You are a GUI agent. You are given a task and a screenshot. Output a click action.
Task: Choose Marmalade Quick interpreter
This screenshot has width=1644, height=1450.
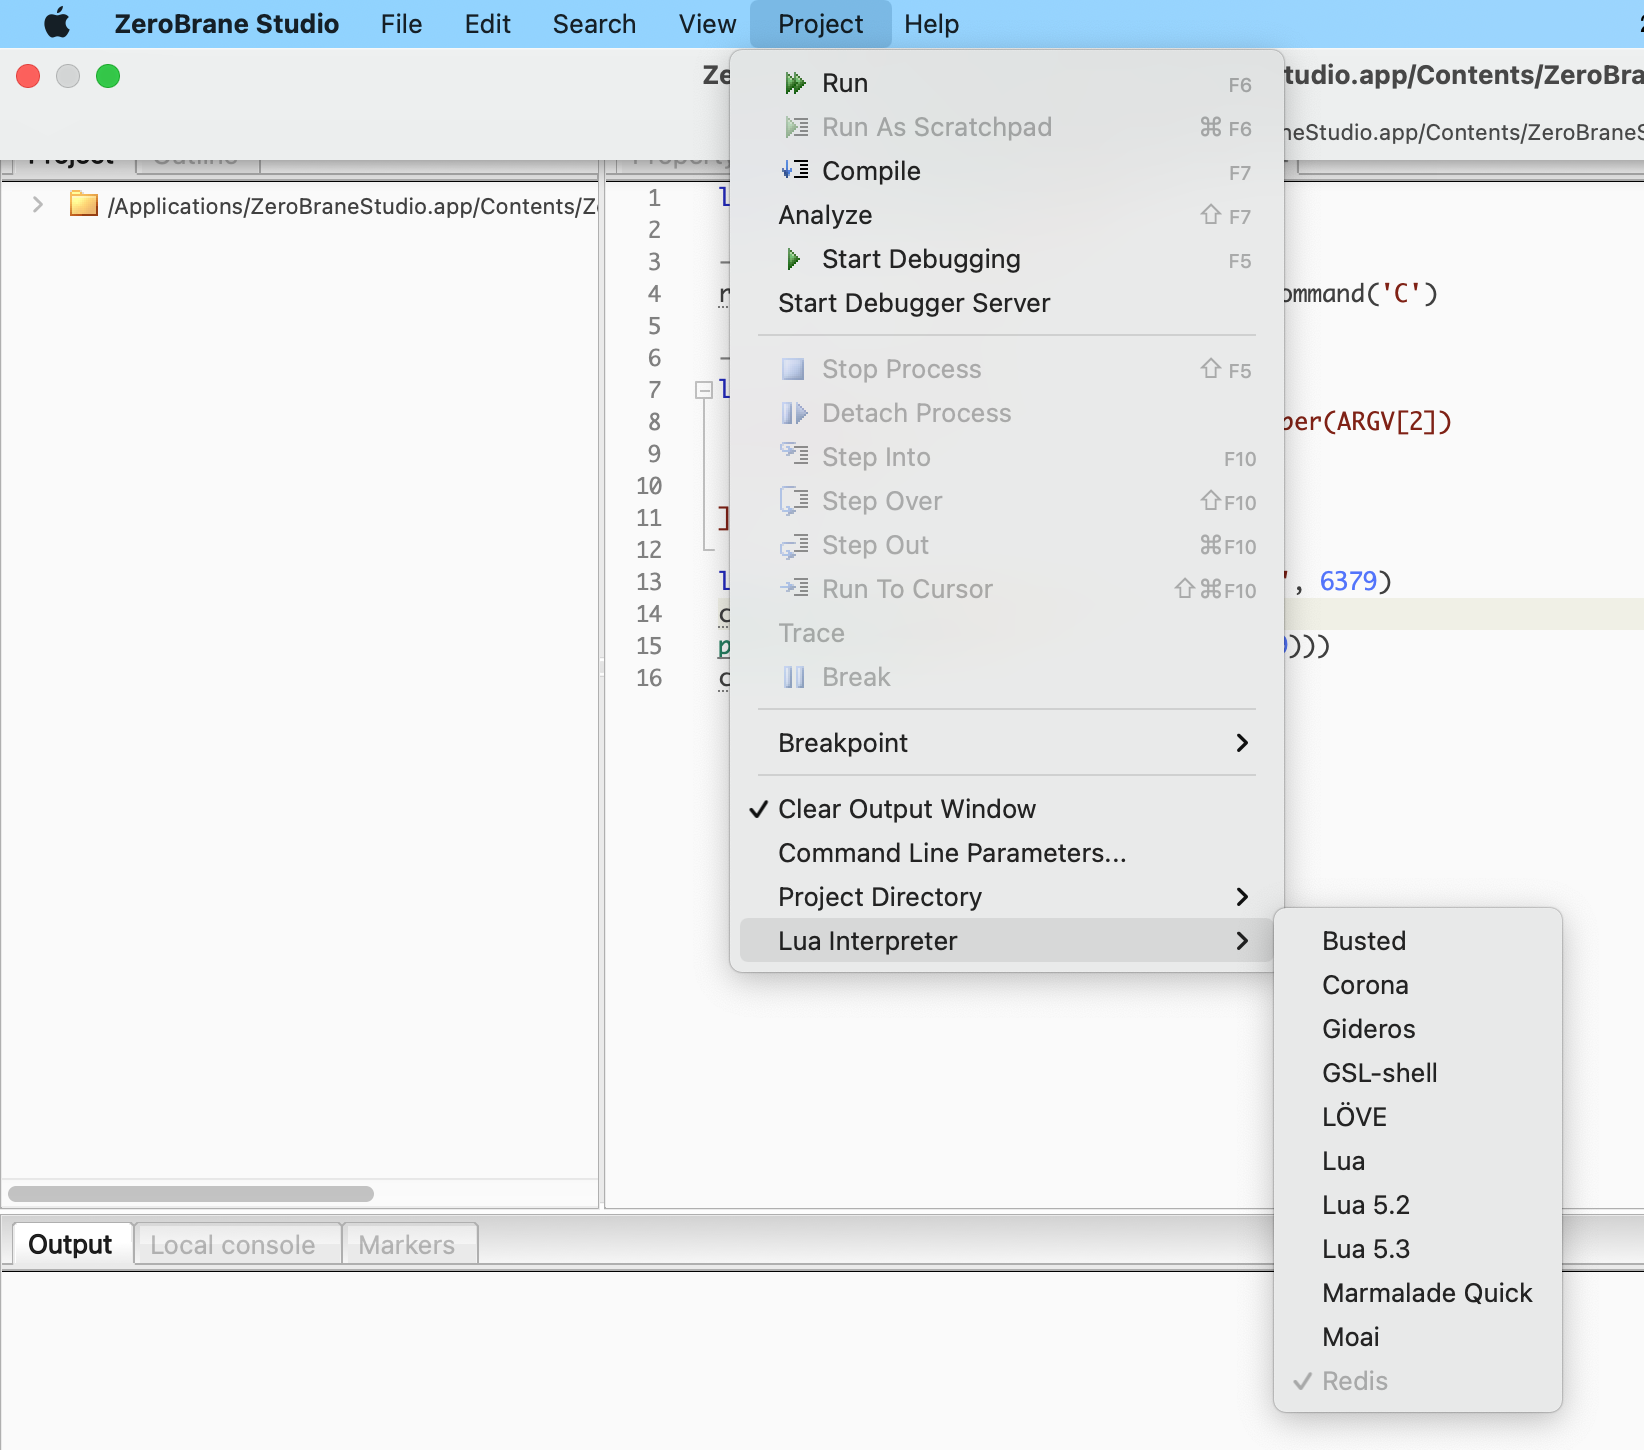(x=1417, y=1293)
